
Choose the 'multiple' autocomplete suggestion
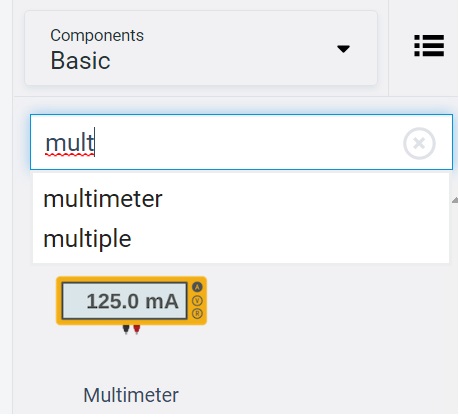pos(87,239)
